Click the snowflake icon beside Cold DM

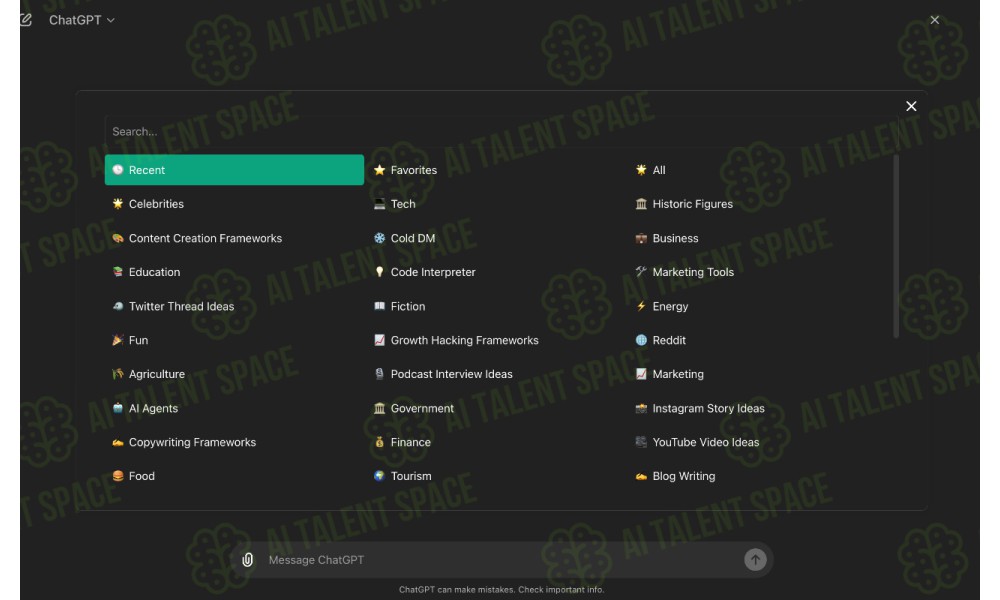[379, 238]
